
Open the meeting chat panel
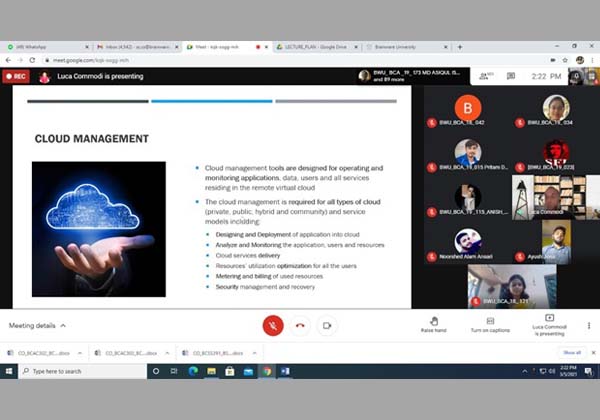coord(510,76)
